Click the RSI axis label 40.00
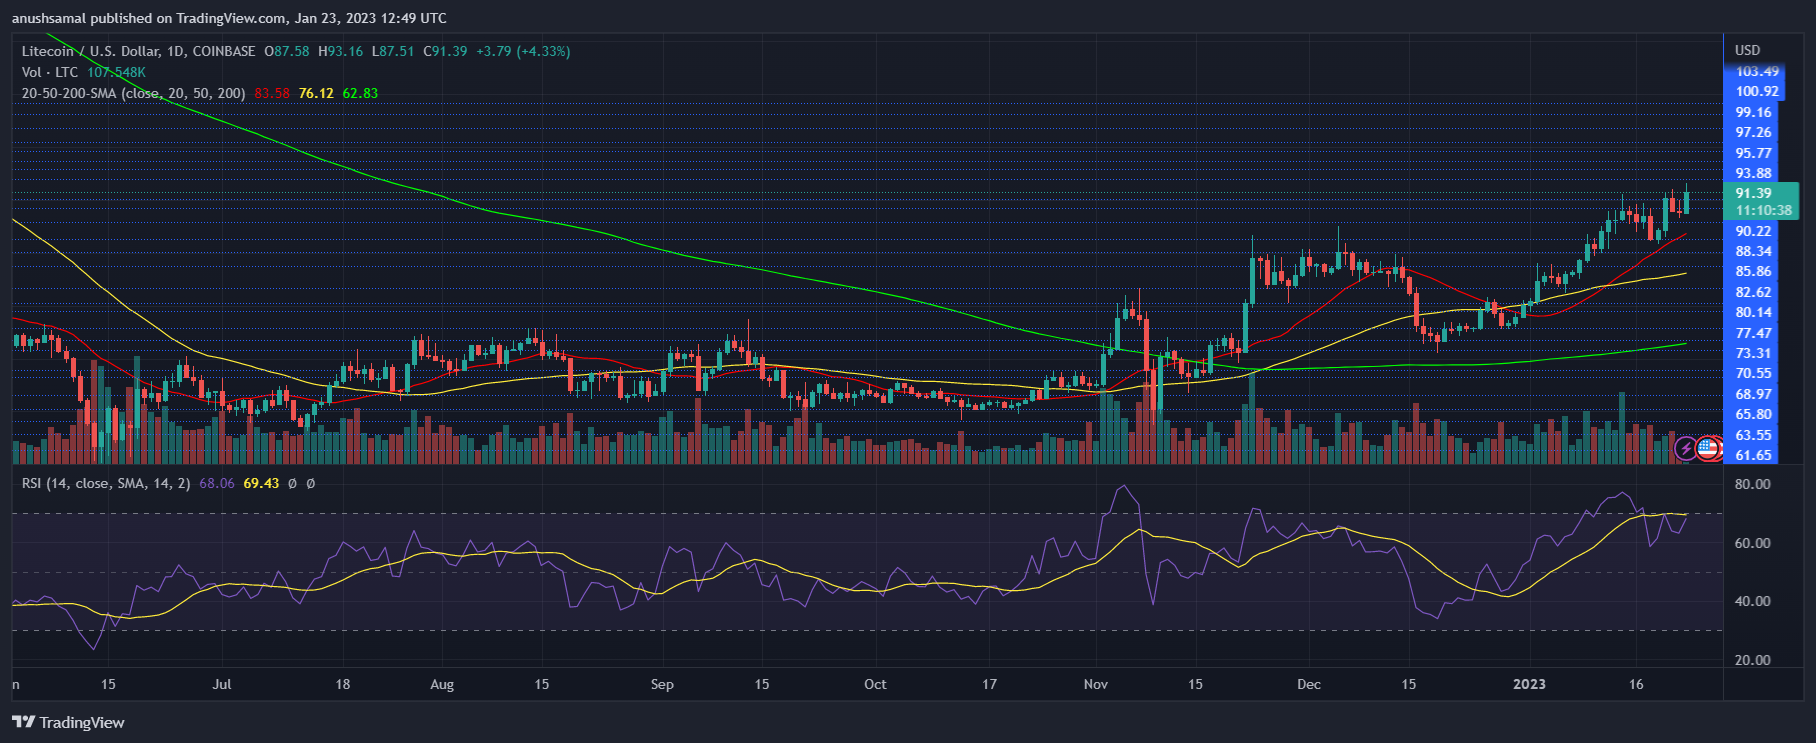1816x743 pixels. coord(1752,601)
